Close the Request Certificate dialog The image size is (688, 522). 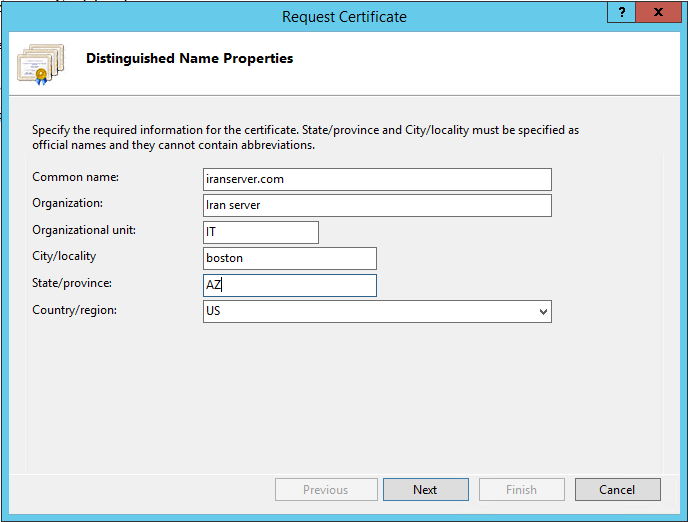point(658,12)
